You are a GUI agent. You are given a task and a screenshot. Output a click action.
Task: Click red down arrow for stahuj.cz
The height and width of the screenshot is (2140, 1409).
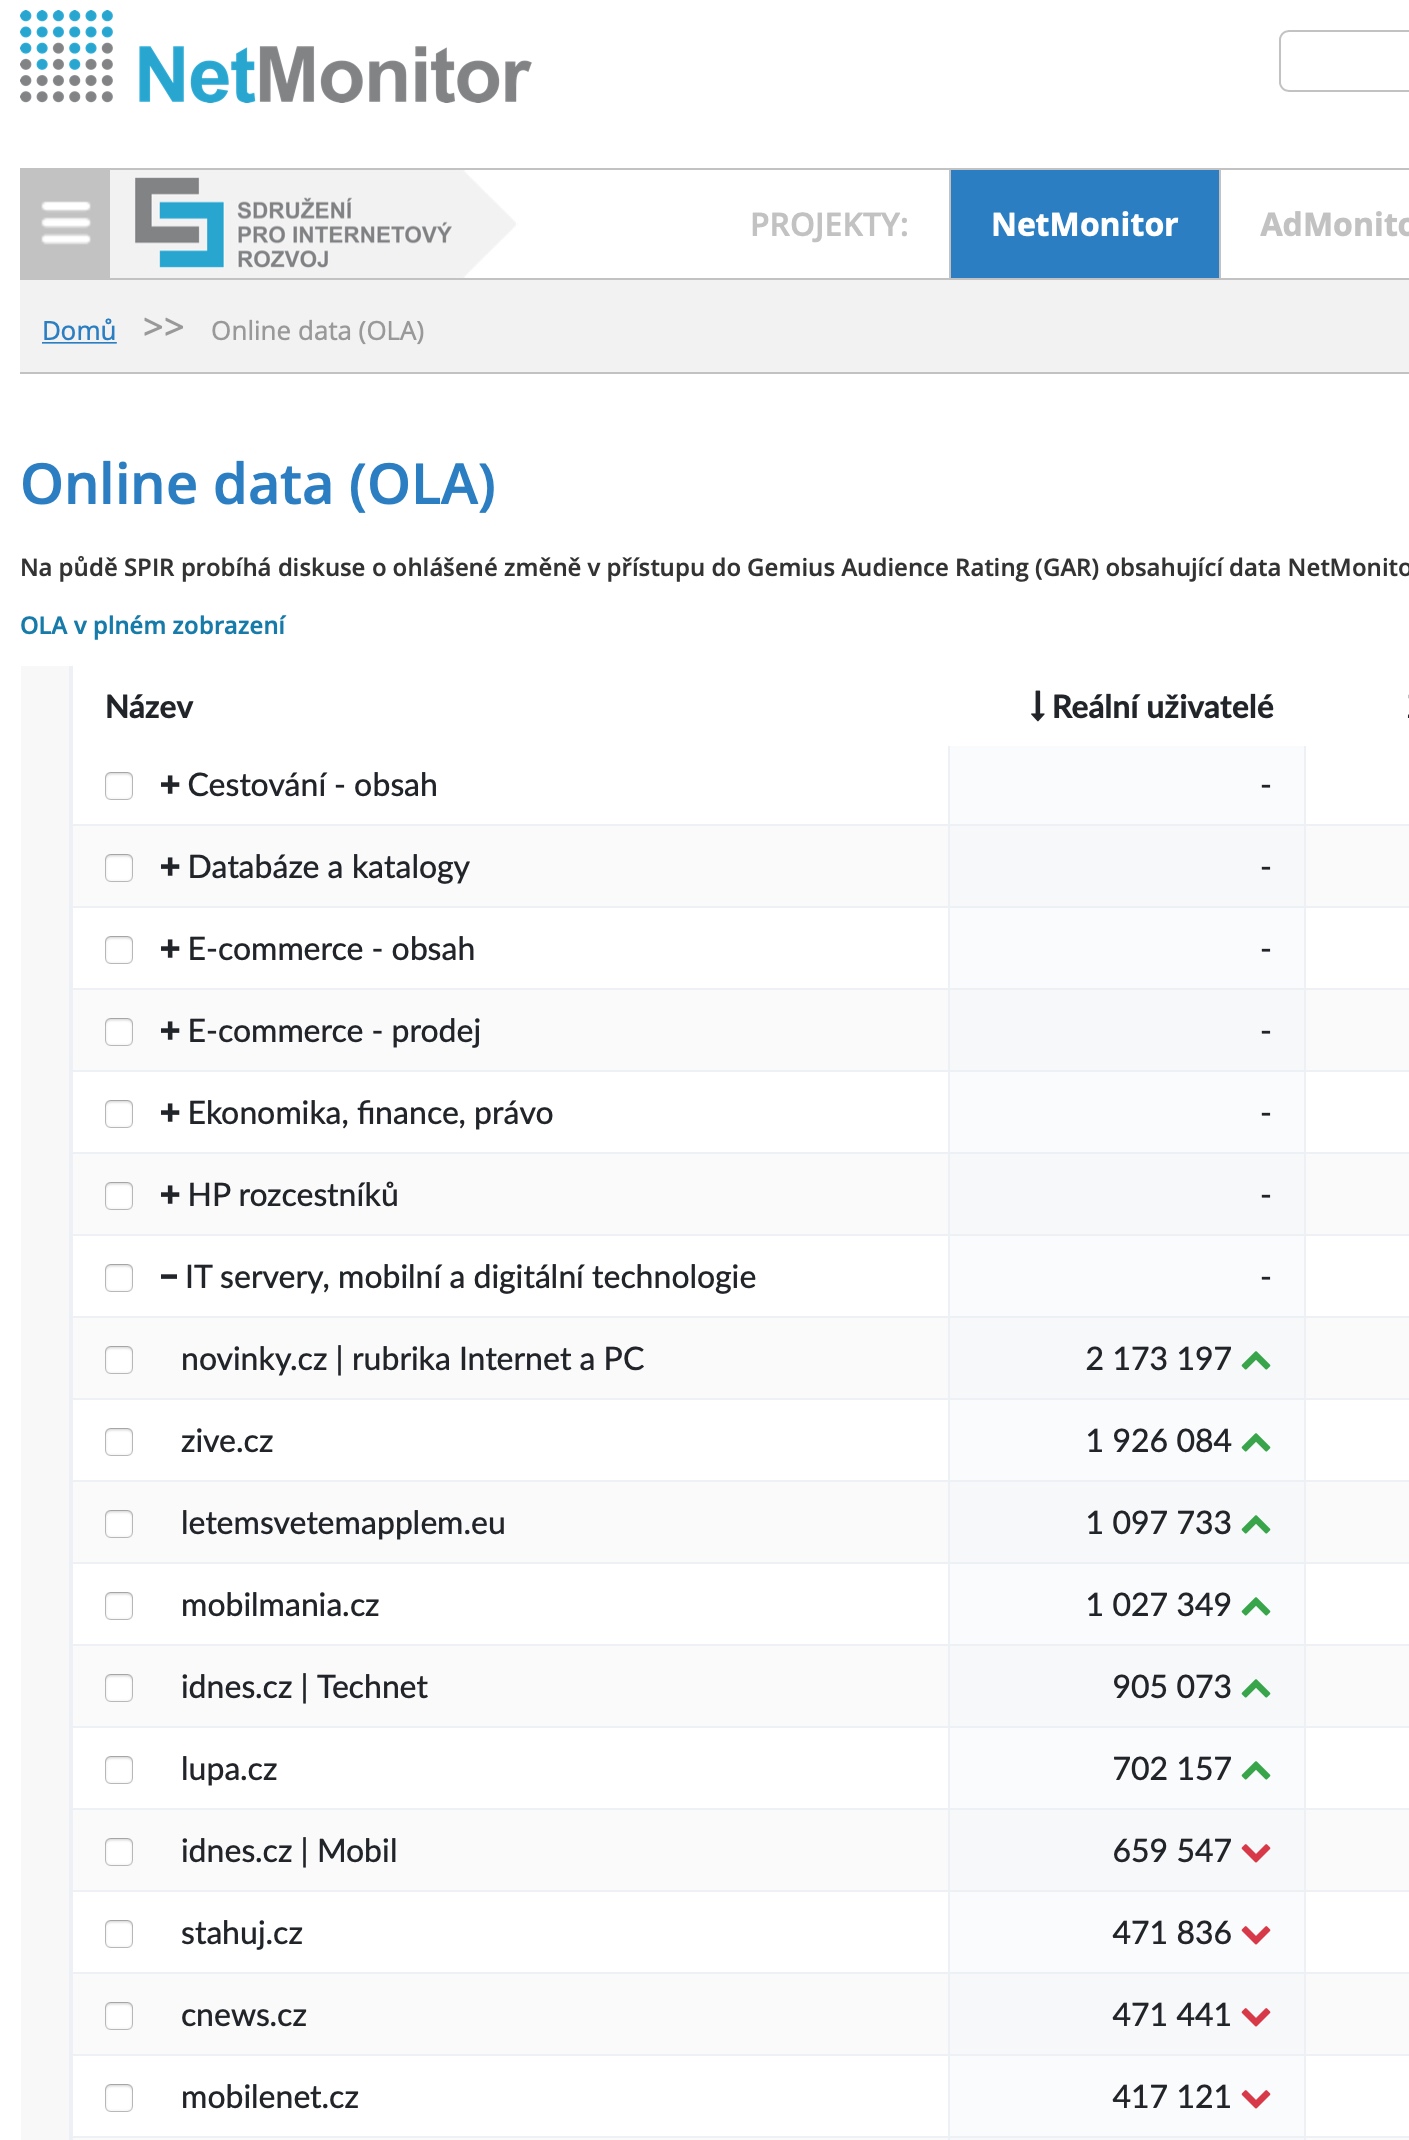[1256, 1934]
